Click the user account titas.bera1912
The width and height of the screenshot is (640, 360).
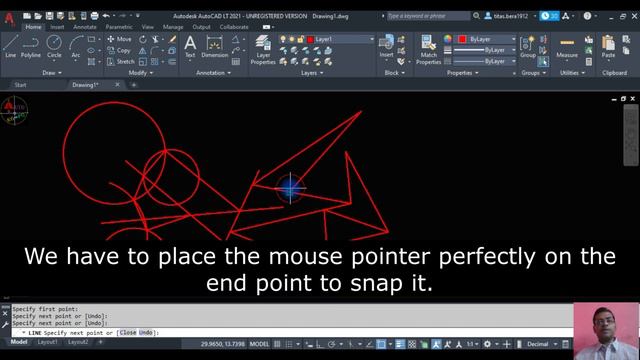(x=506, y=16)
